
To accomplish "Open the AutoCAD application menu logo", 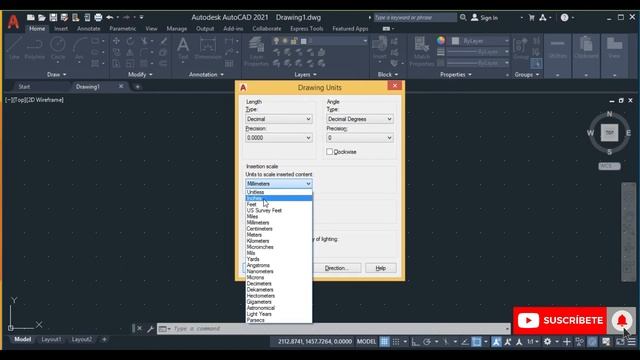I will tap(13, 21).
